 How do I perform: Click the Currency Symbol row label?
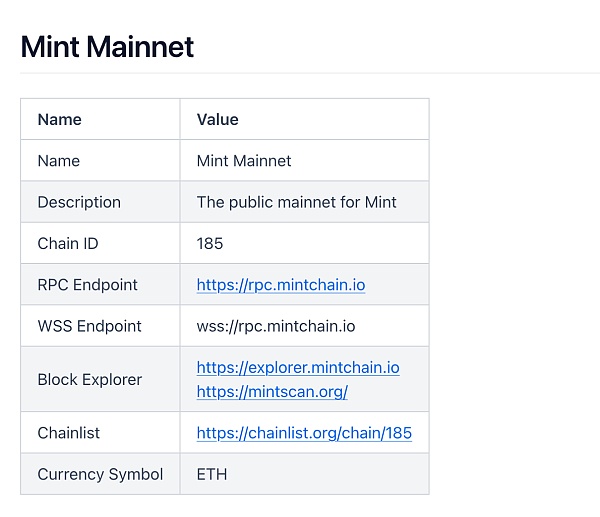click(x=100, y=474)
